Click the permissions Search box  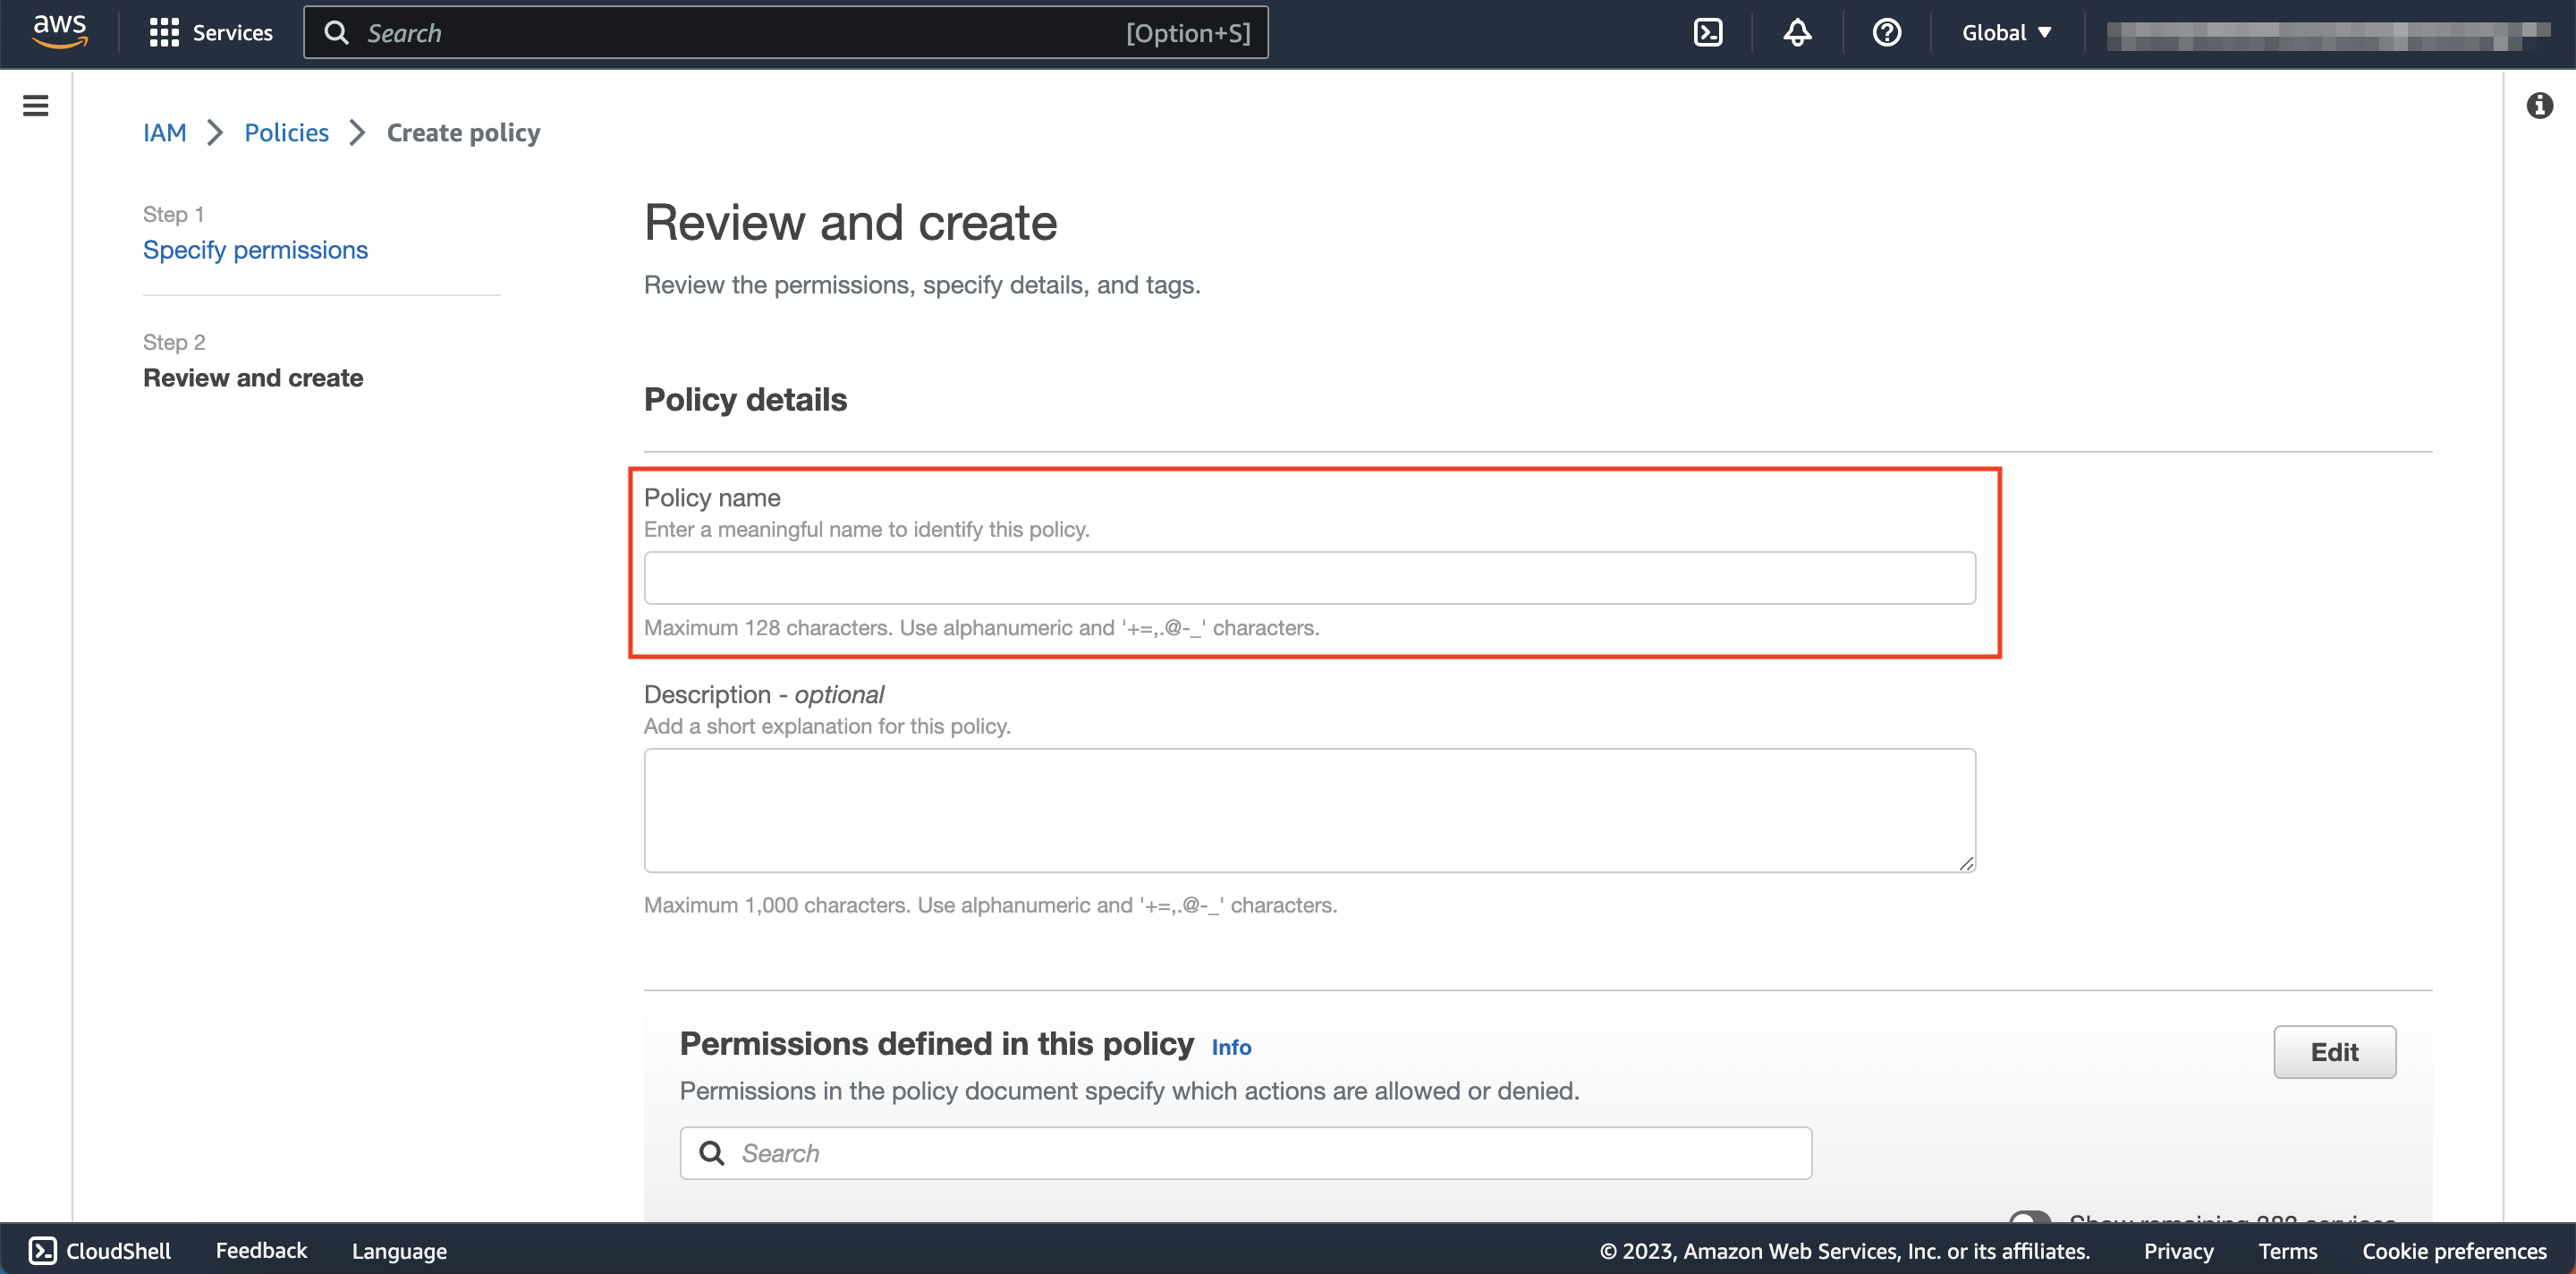(x=1244, y=1152)
